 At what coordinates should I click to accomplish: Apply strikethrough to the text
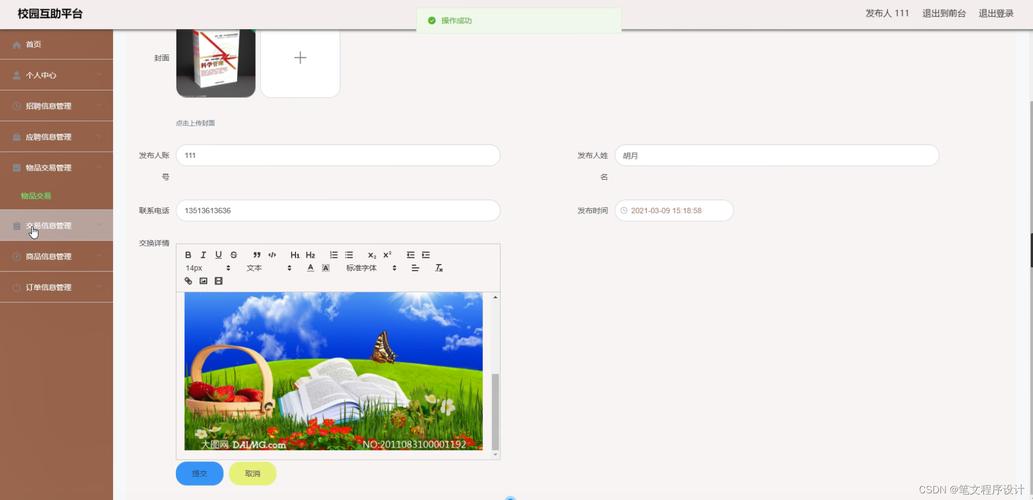click(x=234, y=255)
